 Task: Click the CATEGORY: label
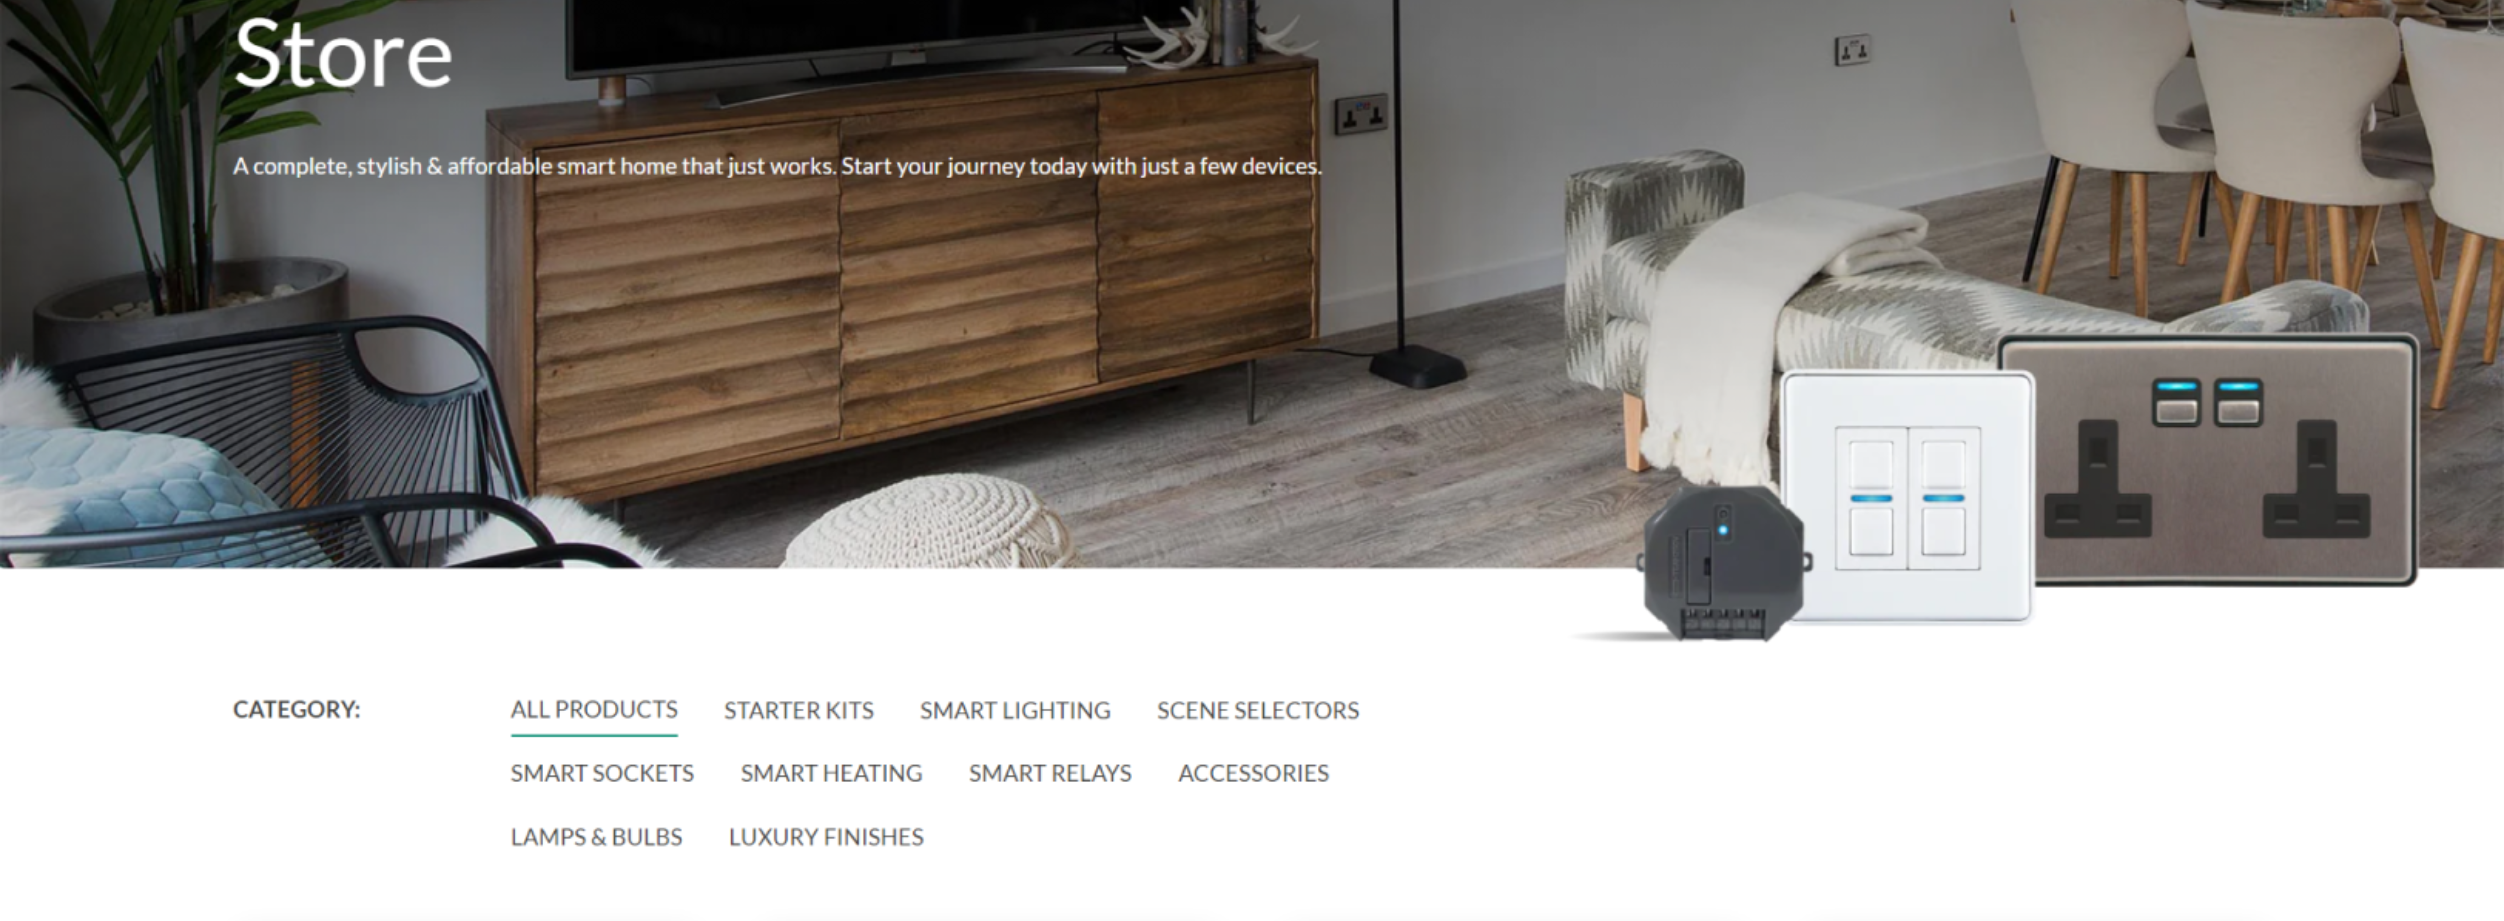(x=296, y=710)
